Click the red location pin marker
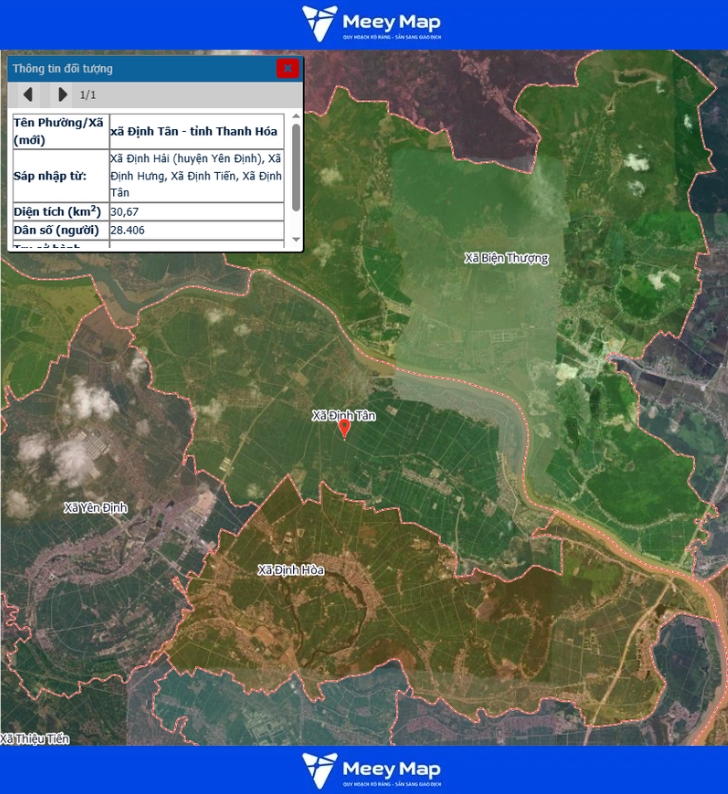Screen dimensions: 728x794 point(345,429)
